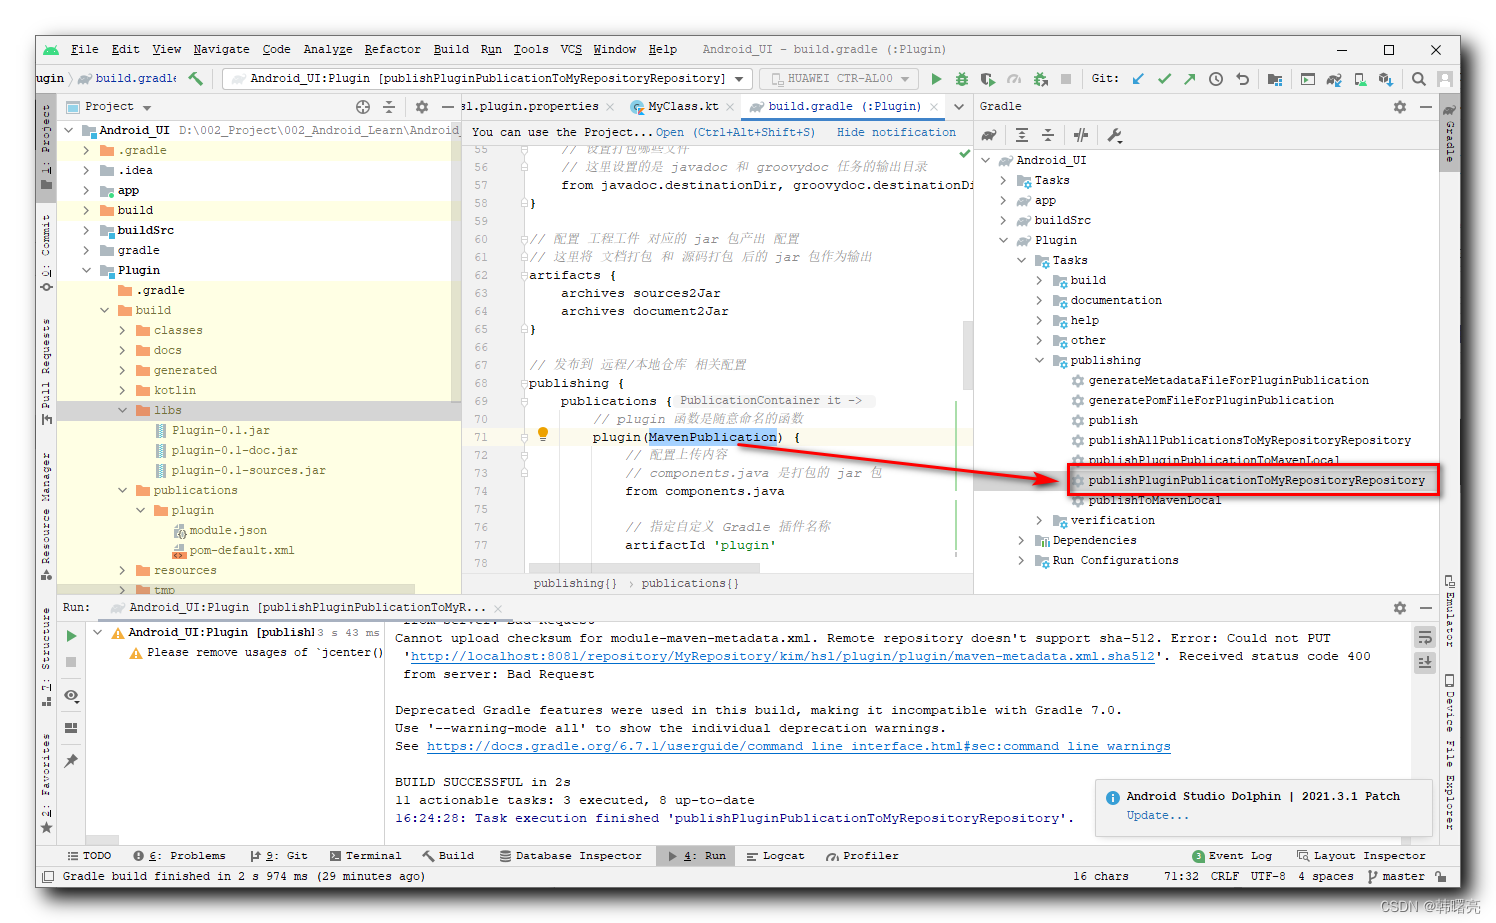
Task: Click the intention light bulb on line 71
Action: [543, 434]
